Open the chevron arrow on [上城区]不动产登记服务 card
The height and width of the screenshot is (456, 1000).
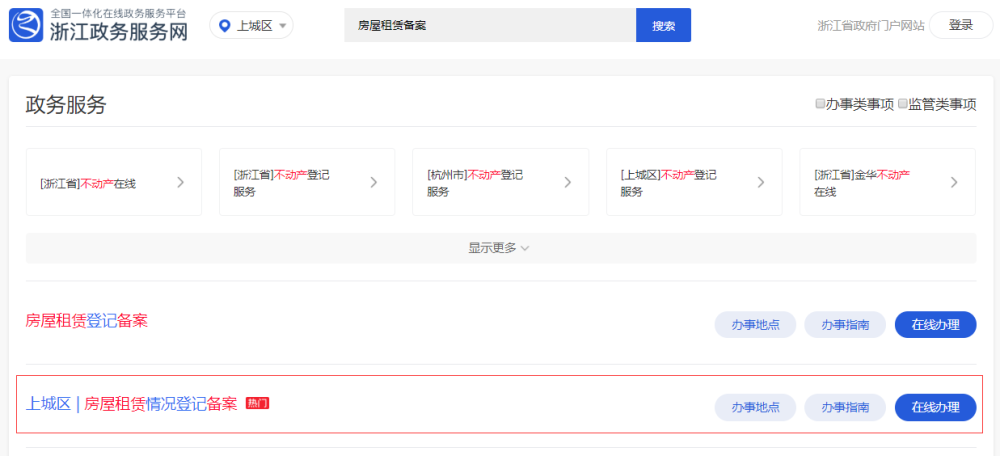[761, 182]
